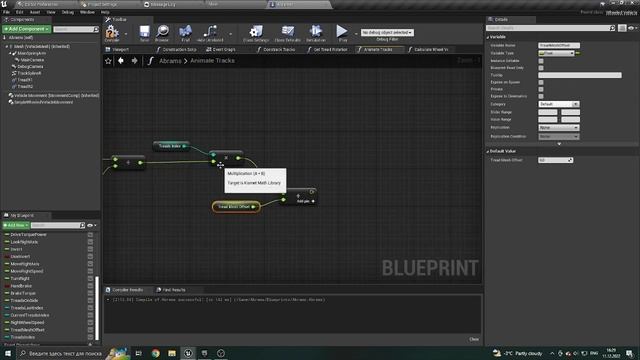Click the Play toolbar icon
Image resolution: width=640 pixels, height=360 pixels.
[342, 32]
